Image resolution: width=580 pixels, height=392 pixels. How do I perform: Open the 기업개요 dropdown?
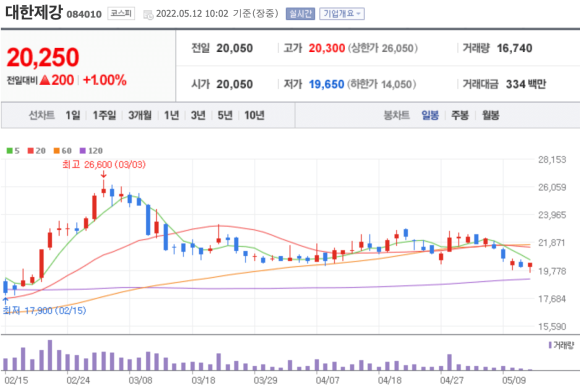pyautogui.click(x=342, y=14)
